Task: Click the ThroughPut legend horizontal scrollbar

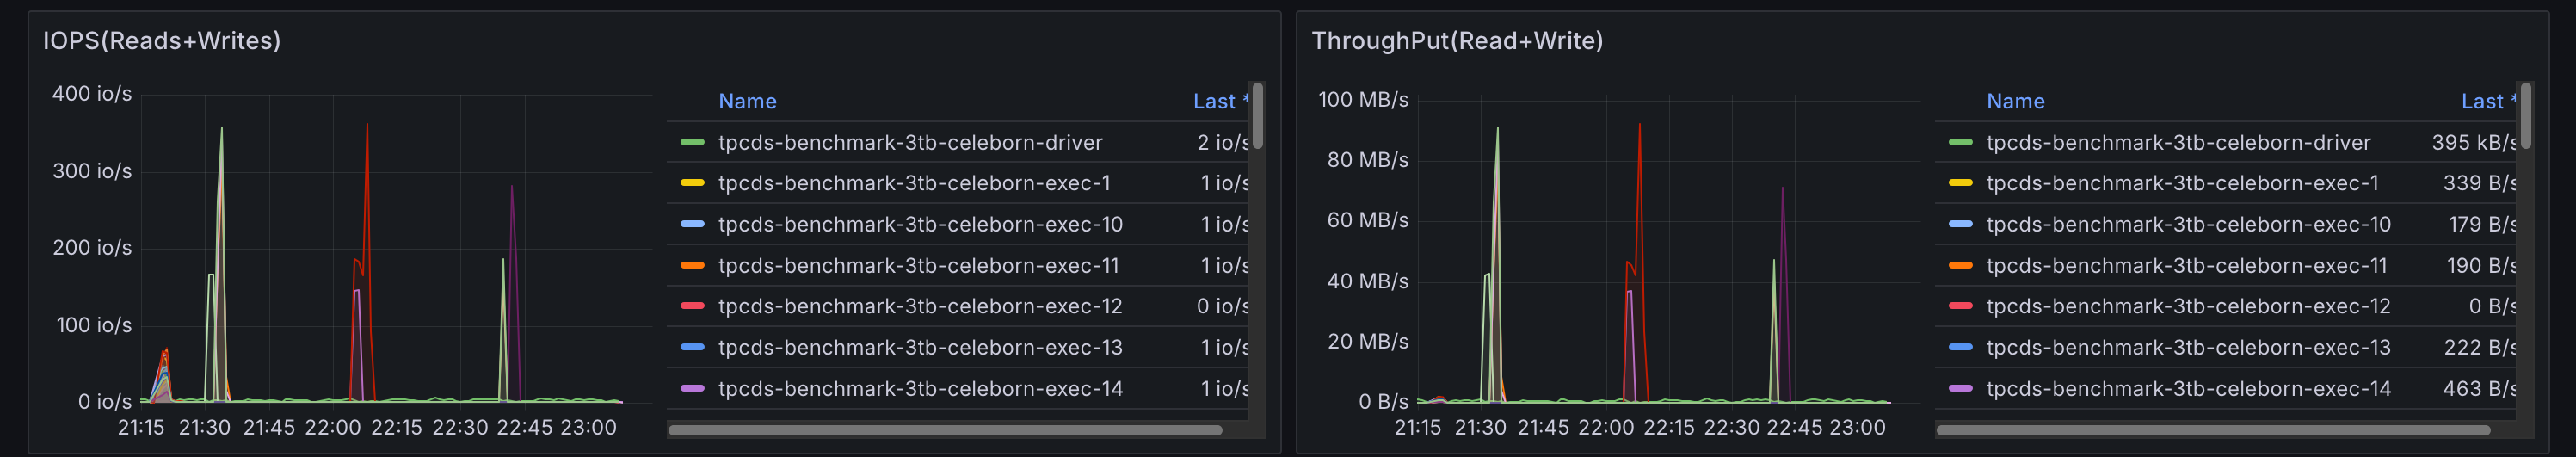Action: click(x=2212, y=431)
